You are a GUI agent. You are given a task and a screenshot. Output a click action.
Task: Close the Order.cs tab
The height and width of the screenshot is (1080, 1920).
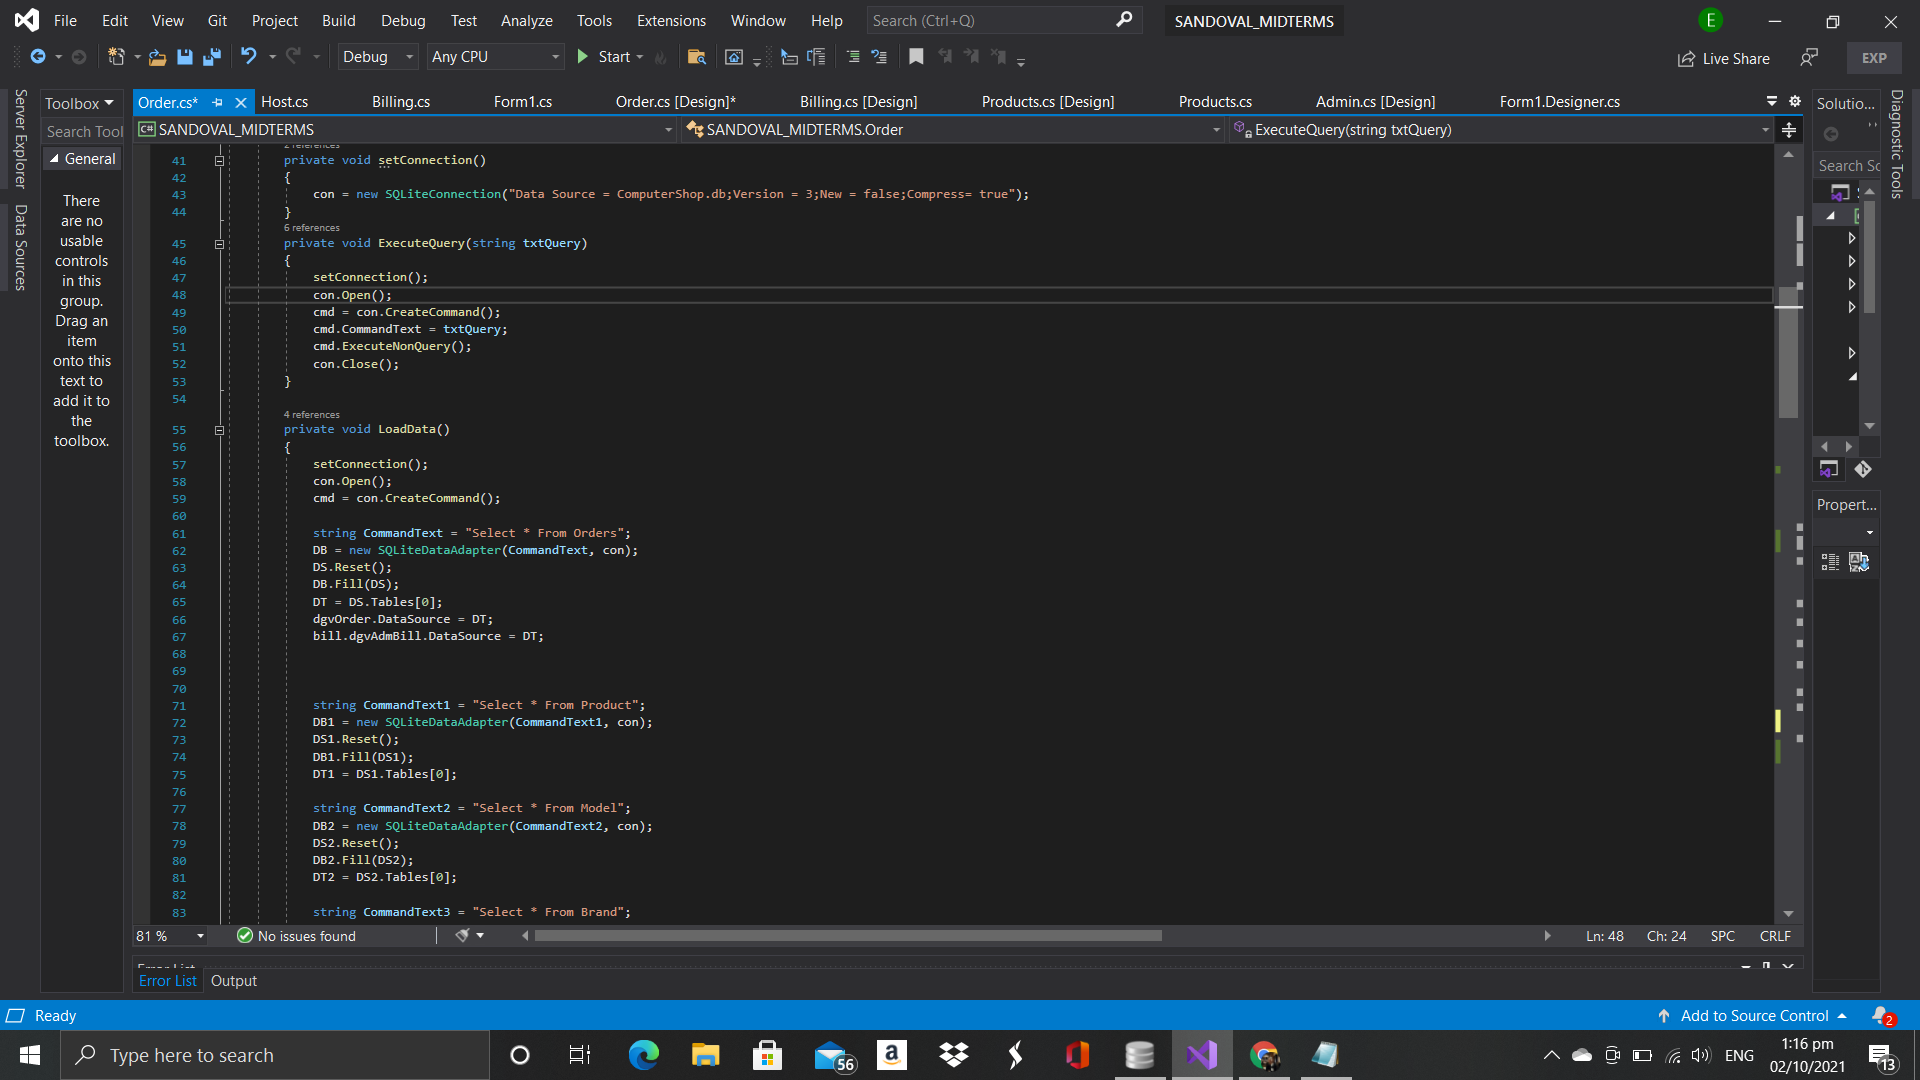[241, 102]
